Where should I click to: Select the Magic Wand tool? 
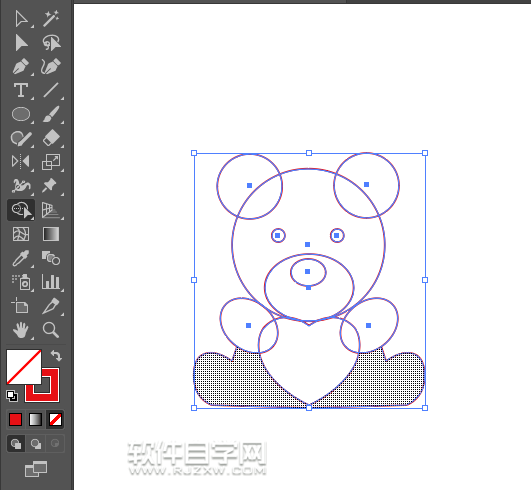coord(51,19)
